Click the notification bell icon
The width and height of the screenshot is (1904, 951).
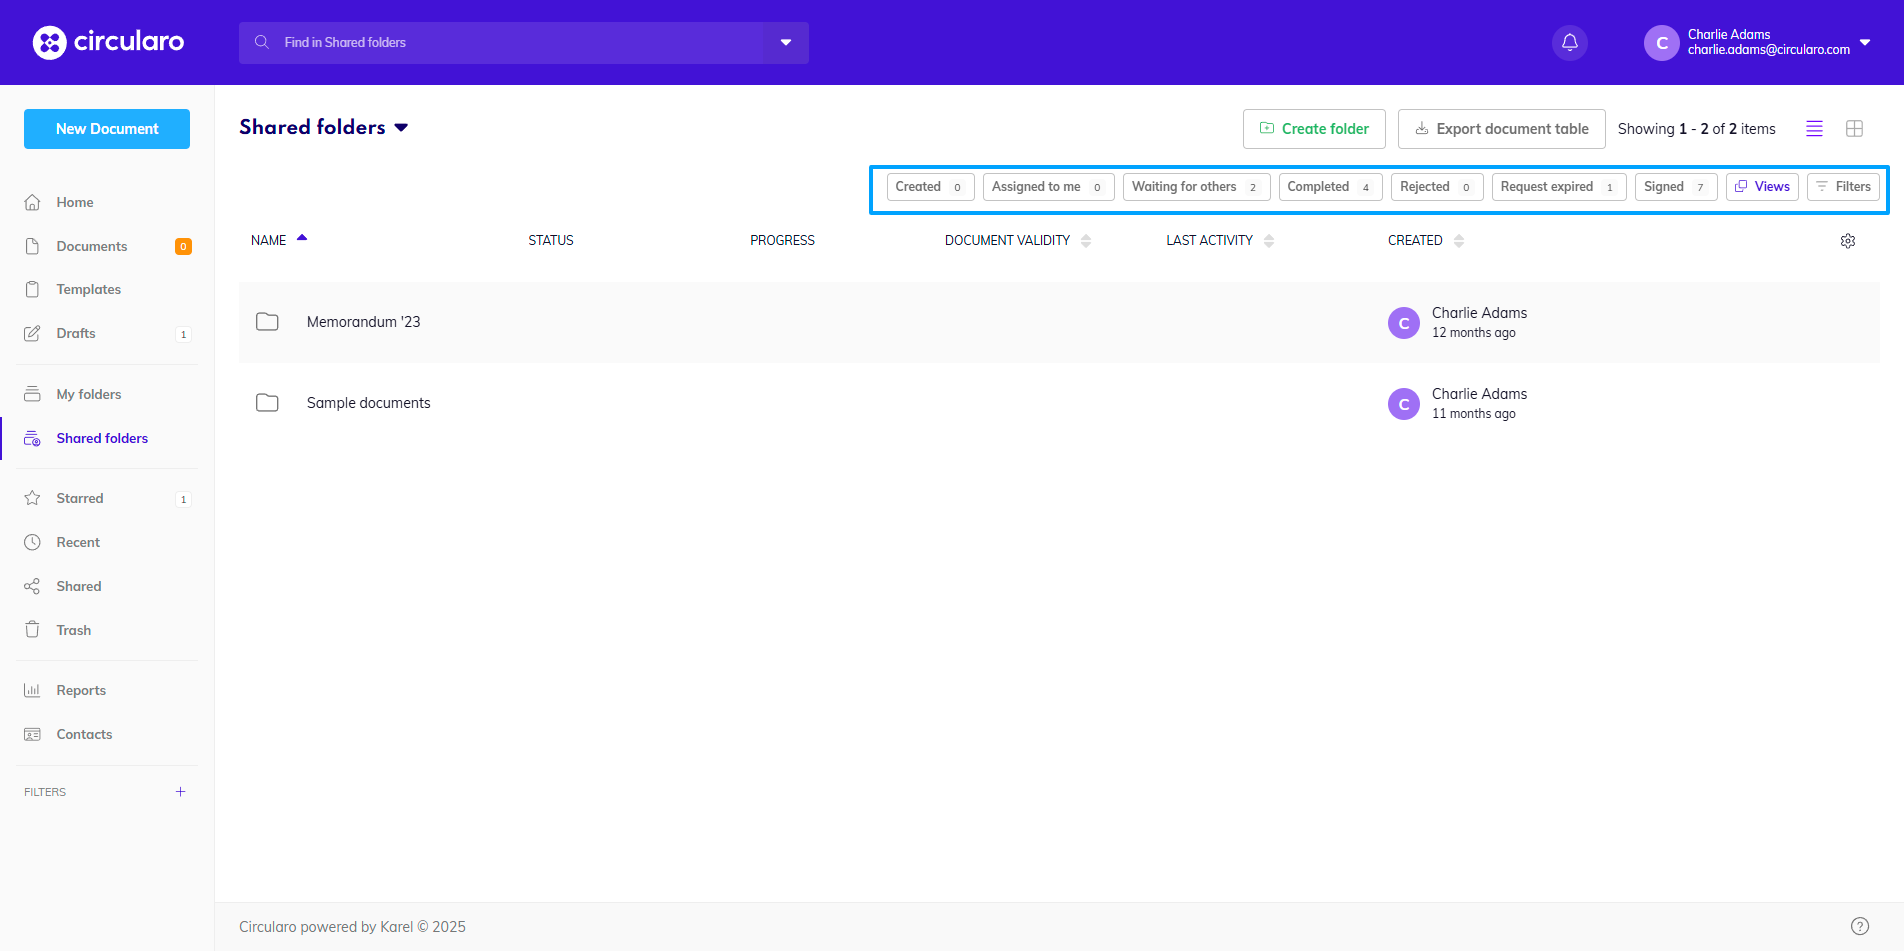[x=1569, y=43]
